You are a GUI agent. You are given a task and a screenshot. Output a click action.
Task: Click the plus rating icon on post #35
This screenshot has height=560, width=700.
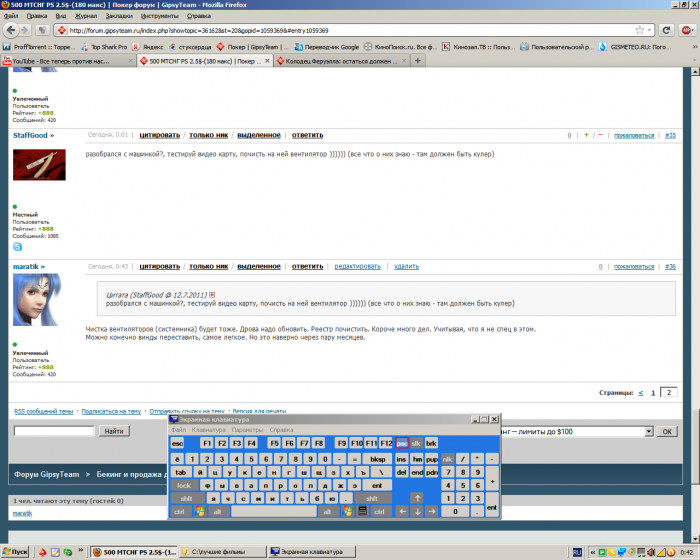coord(586,135)
